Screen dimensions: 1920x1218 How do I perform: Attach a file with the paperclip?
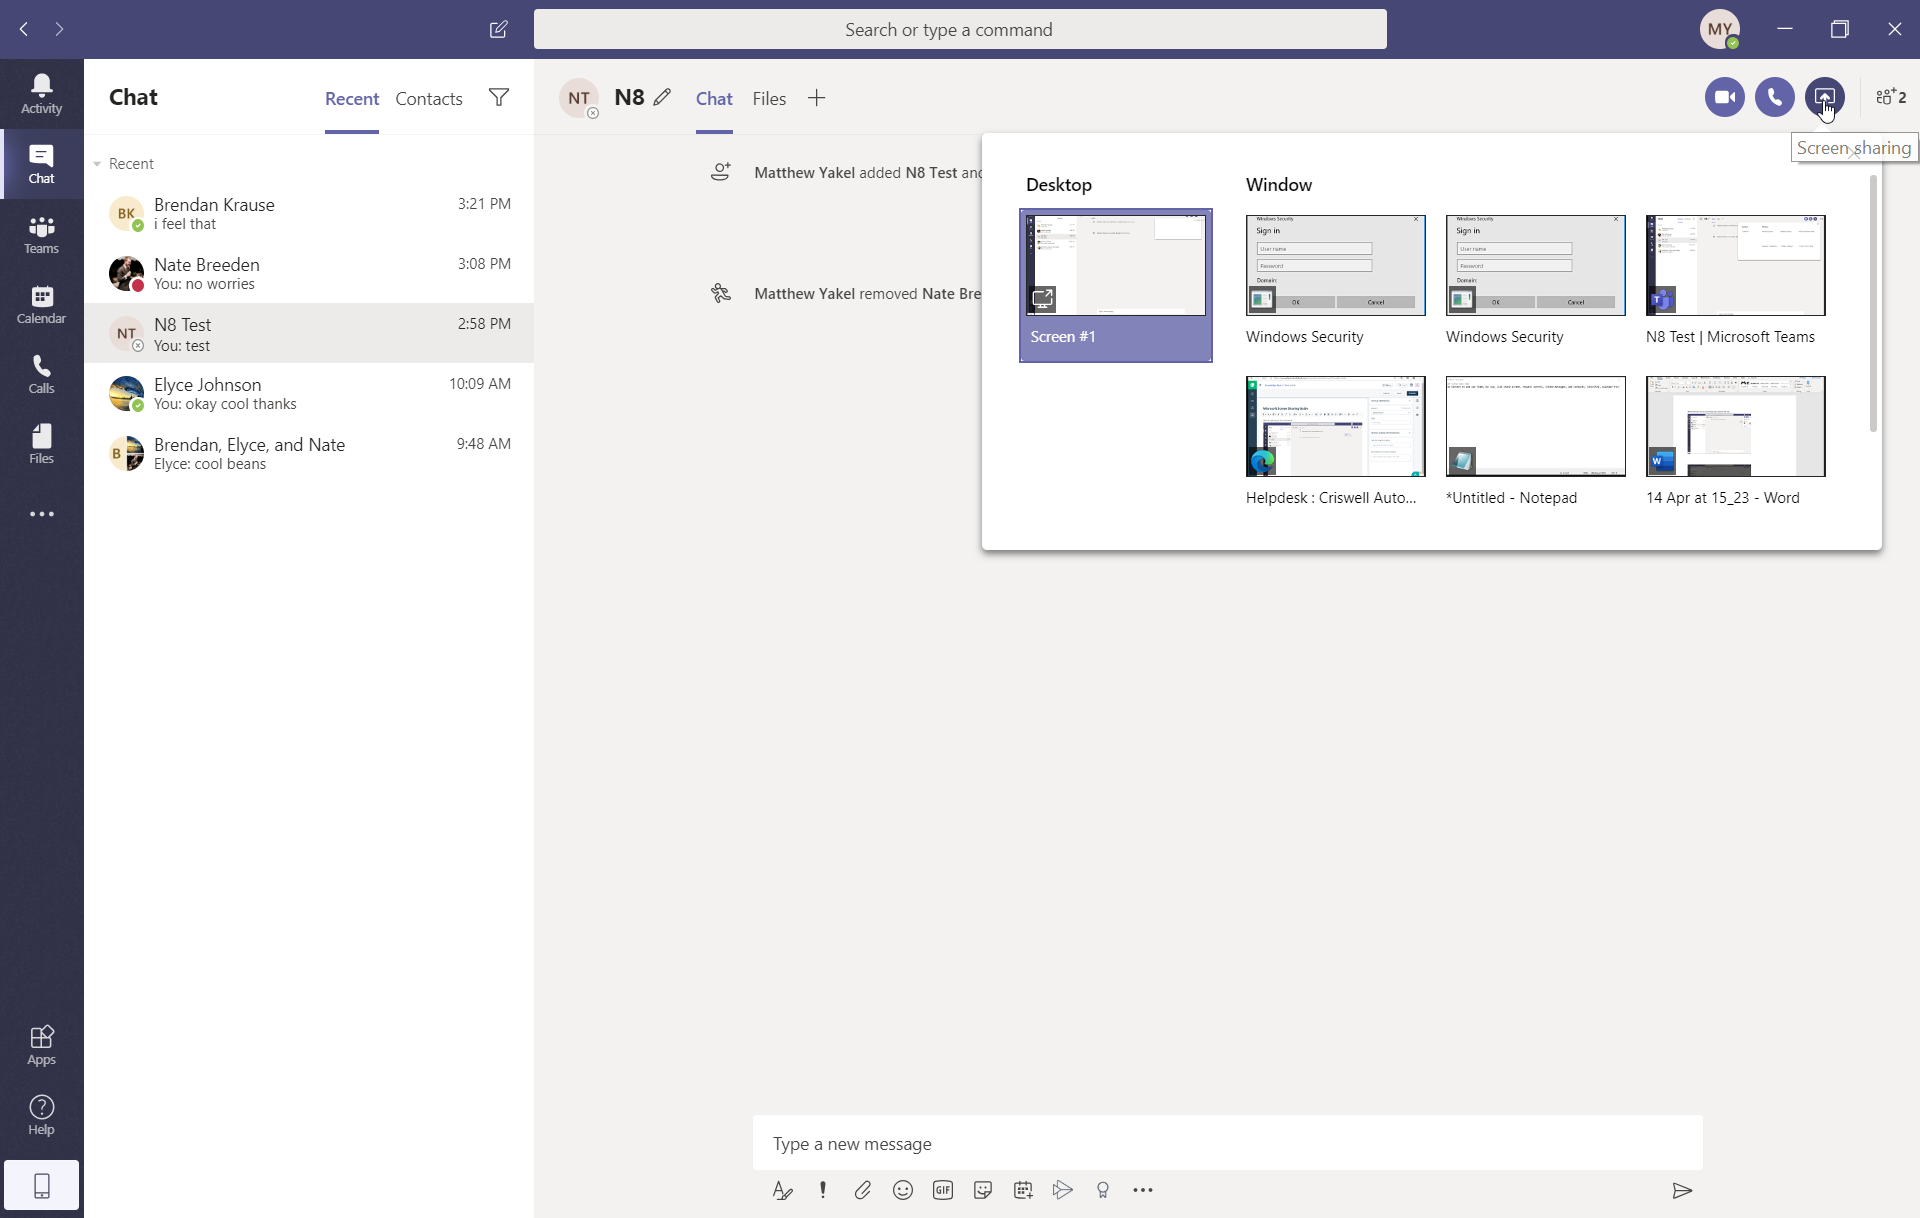[x=863, y=1190]
